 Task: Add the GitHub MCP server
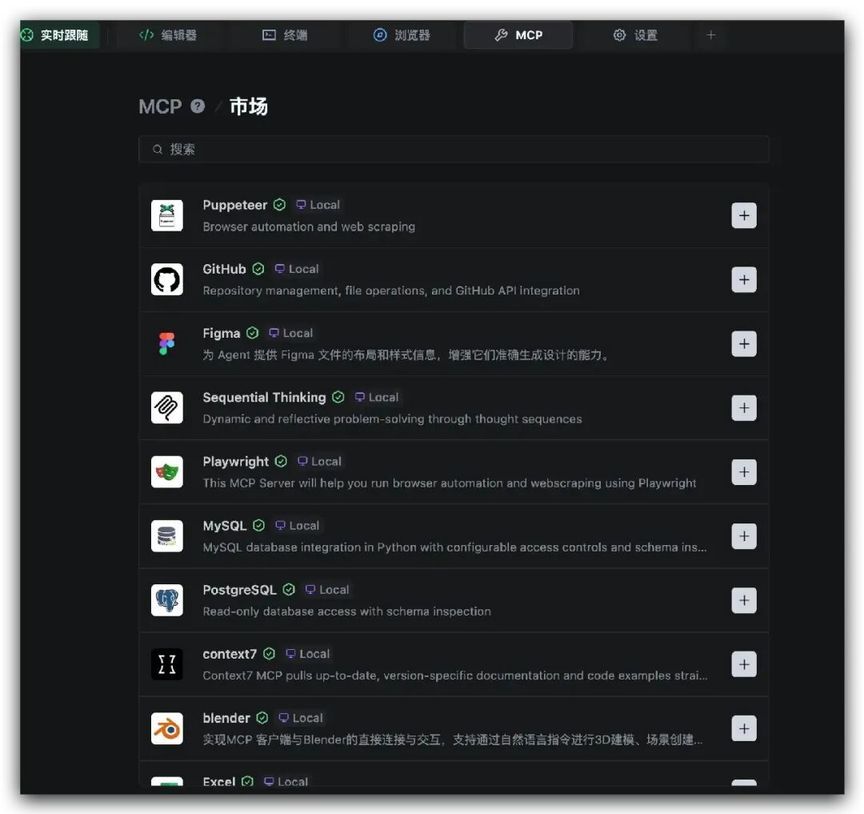tap(744, 279)
